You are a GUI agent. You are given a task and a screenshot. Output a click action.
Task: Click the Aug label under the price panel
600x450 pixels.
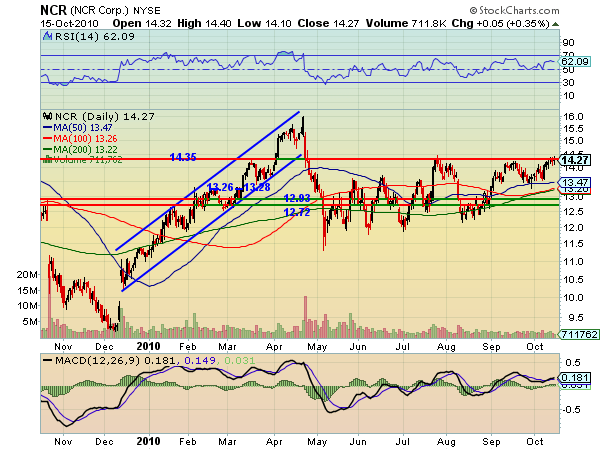(x=446, y=347)
